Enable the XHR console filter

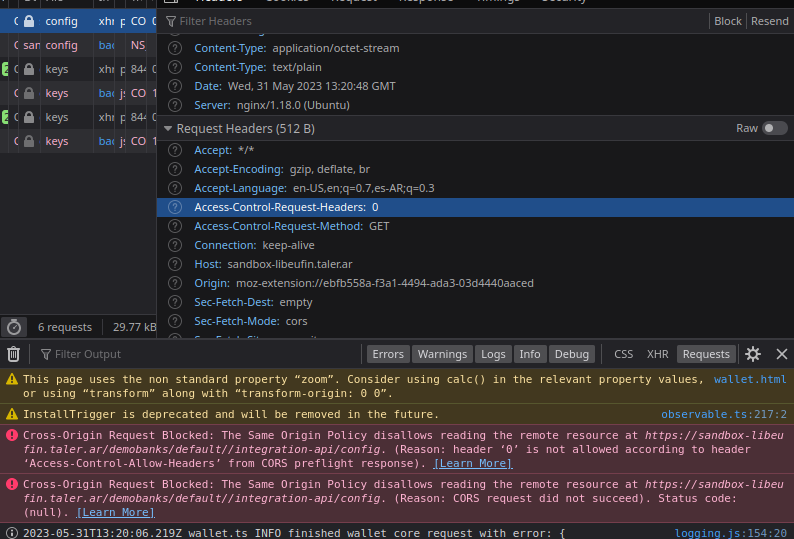(657, 354)
